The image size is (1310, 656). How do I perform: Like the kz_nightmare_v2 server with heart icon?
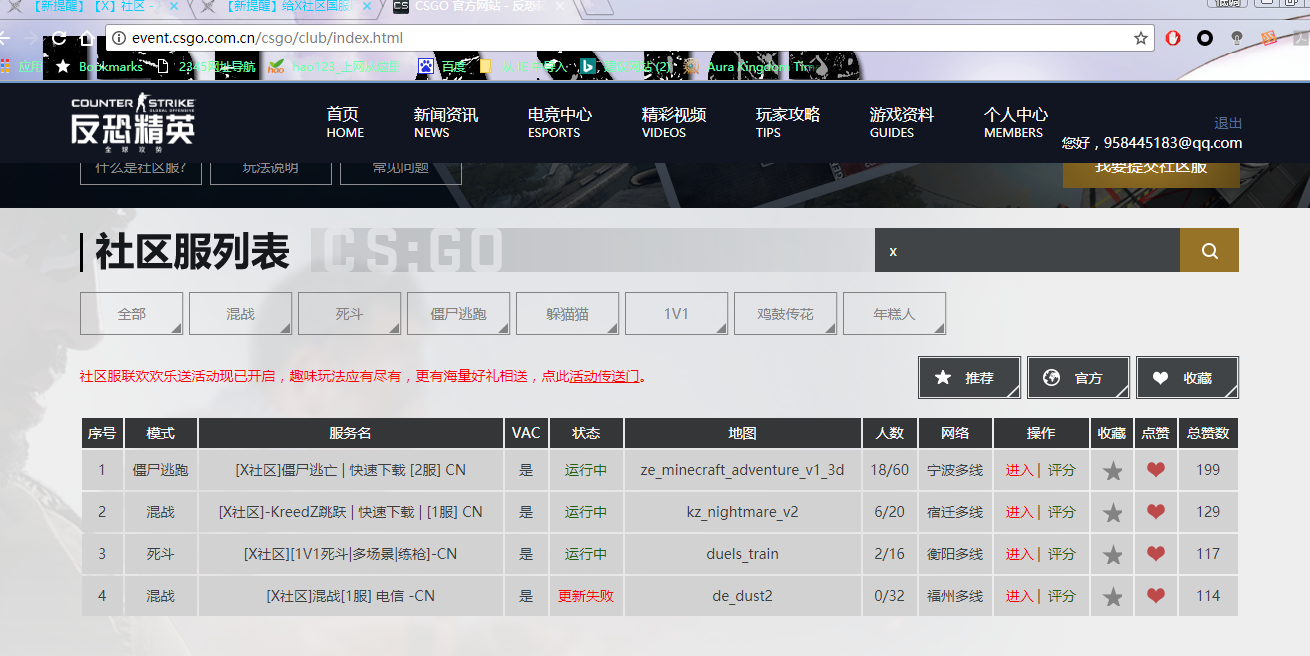click(1156, 512)
